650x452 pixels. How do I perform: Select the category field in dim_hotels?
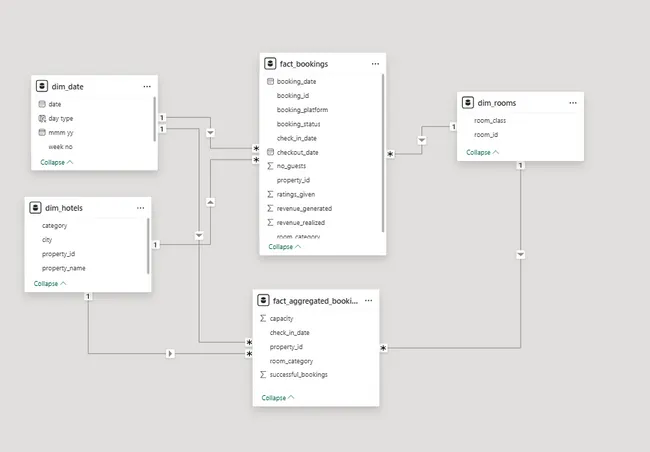[54, 226]
